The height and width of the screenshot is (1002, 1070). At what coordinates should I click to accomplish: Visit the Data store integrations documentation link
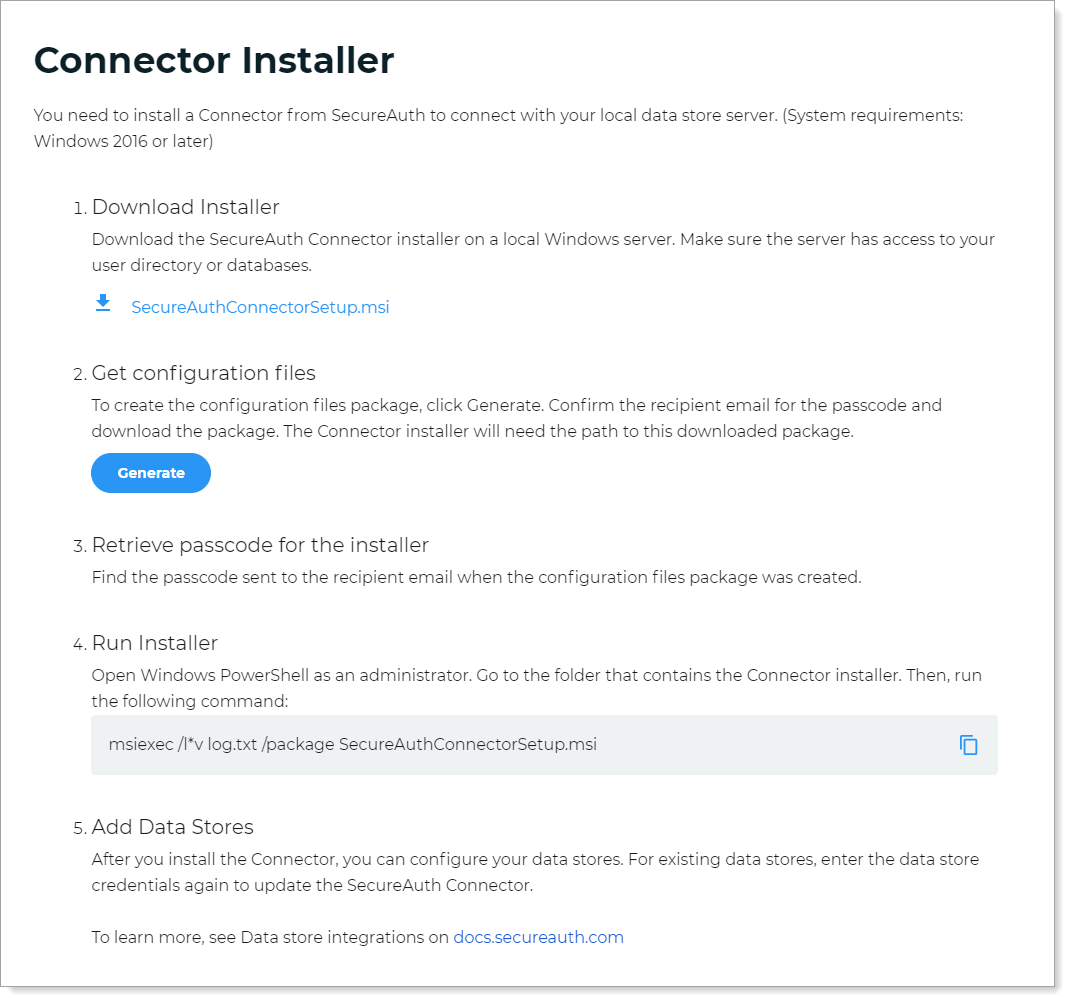pyautogui.click(x=538, y=937)
